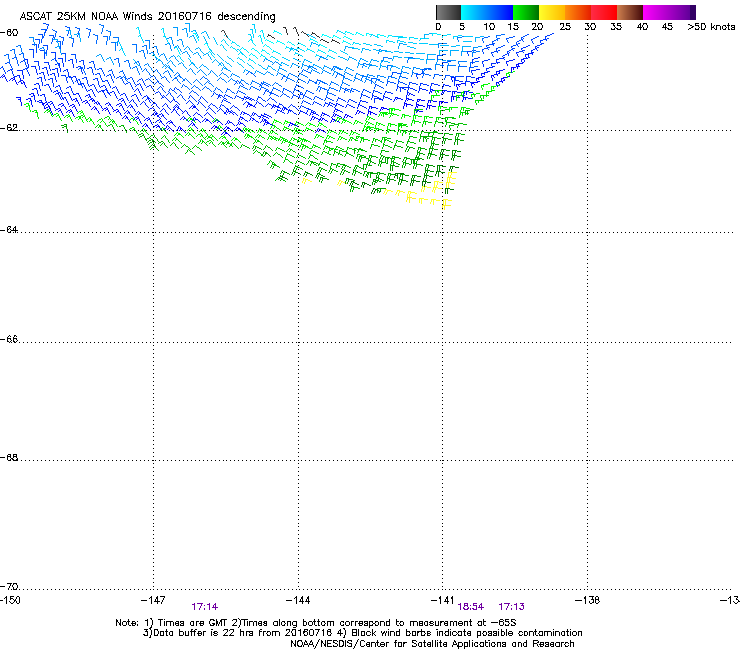Click the 'Times are GMT' note line
Image resolution: width=740 pixels, height=650 pixels.
[316, 623]
